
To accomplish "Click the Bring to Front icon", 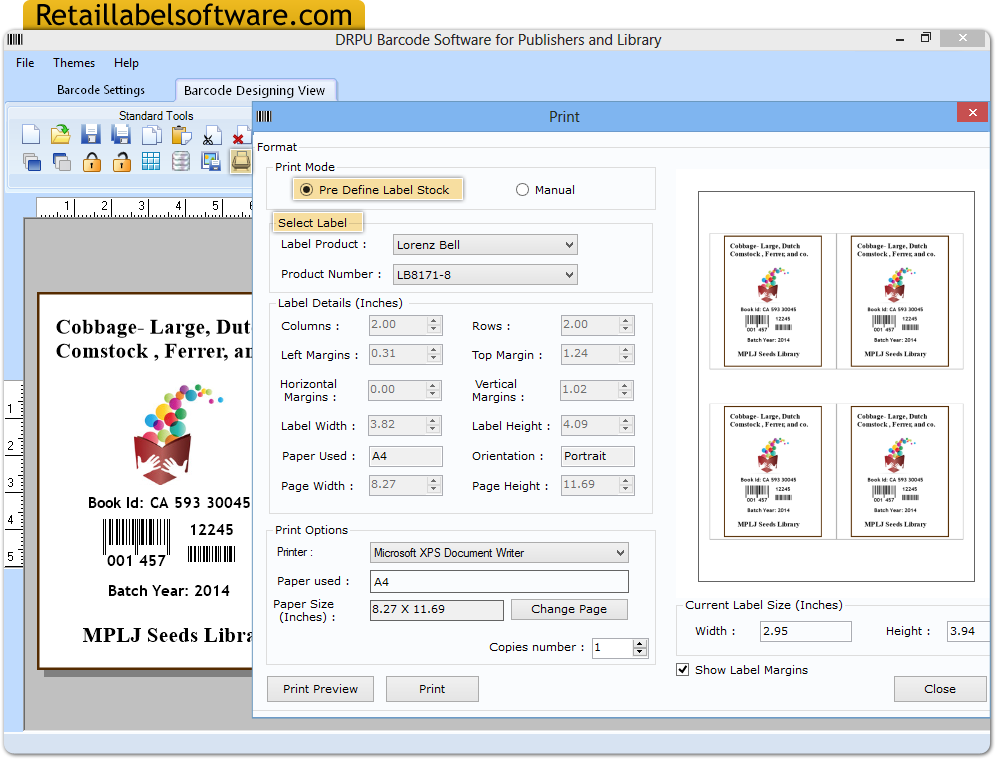I will (x=31, y=162).
